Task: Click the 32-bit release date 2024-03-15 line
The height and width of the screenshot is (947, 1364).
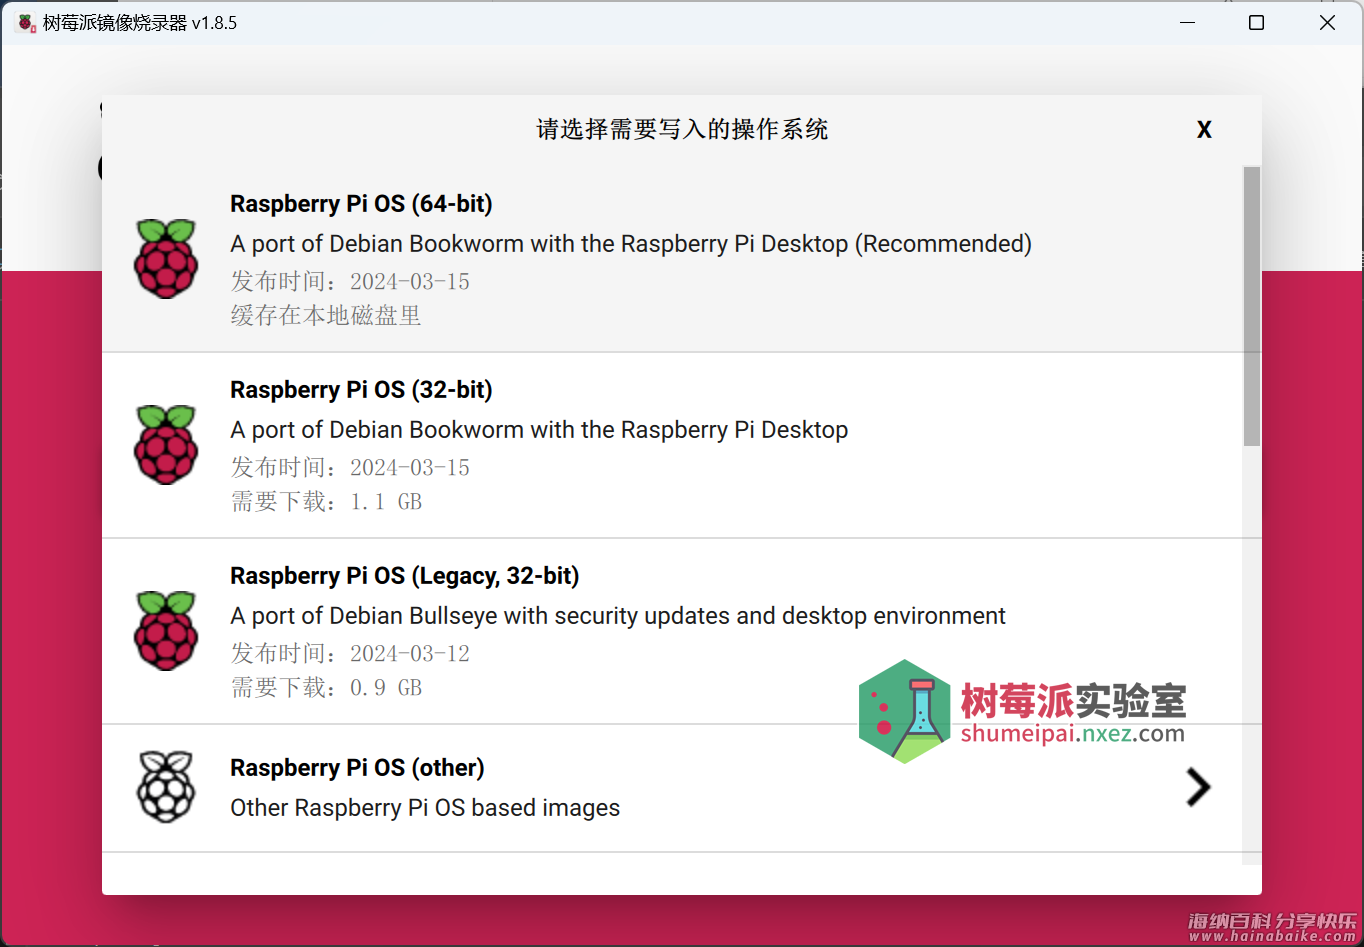Action: (x=350, y=468)
